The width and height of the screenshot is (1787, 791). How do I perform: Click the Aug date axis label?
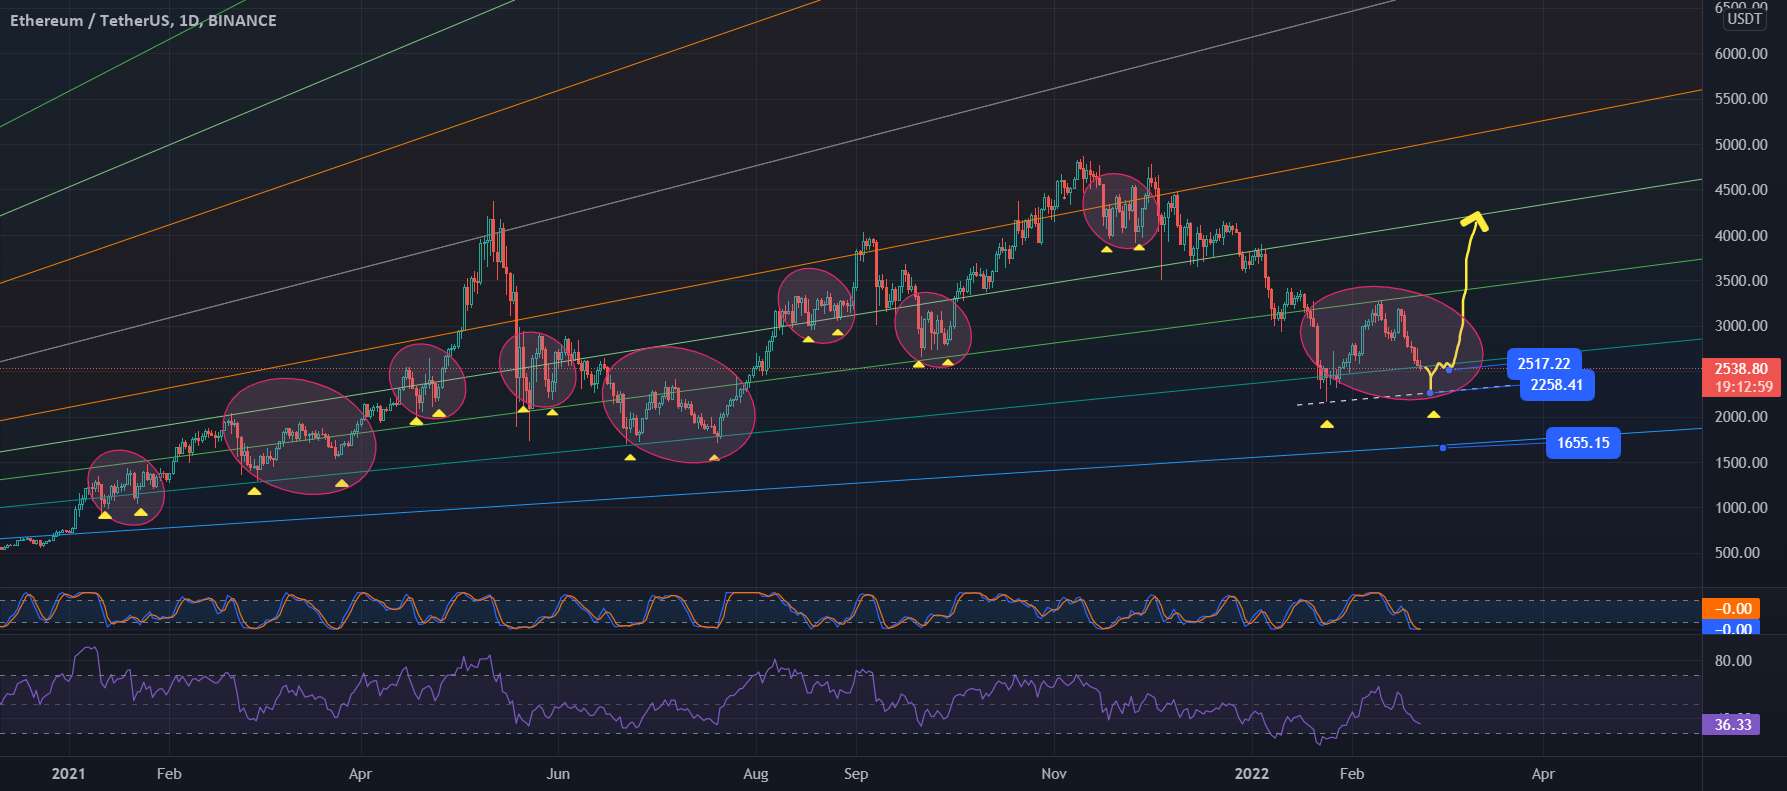tap(756, 774)
